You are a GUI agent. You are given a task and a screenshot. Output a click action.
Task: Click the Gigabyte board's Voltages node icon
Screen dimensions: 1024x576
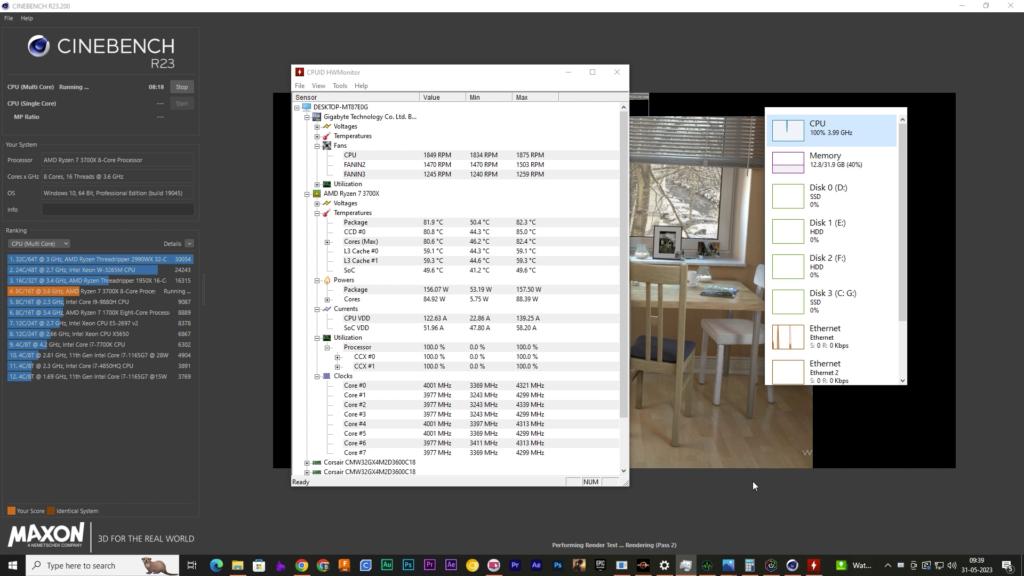327,126
